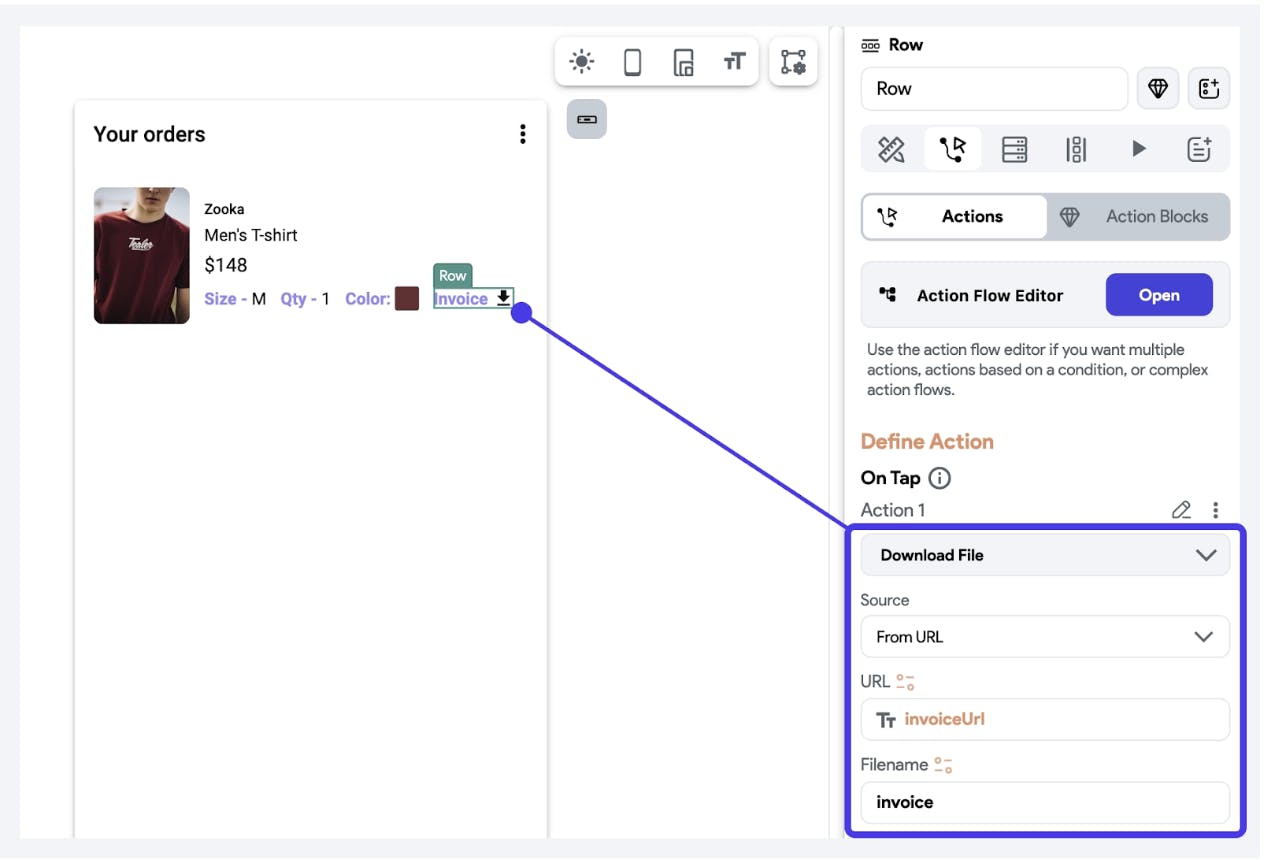Click the Row header icon in properties panel
This screenshot has width=1266, height=860.
point(870,45)
